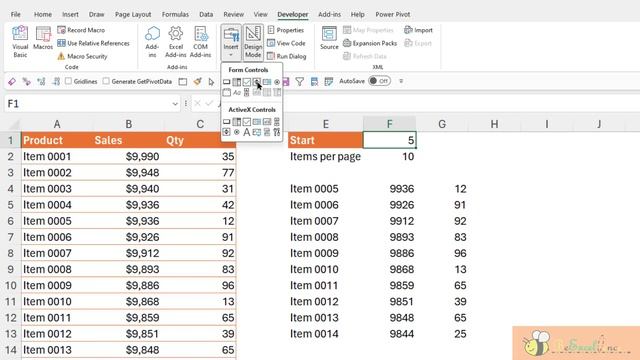
Task: Open the Page Layout tab
Action: pos(133,14)
